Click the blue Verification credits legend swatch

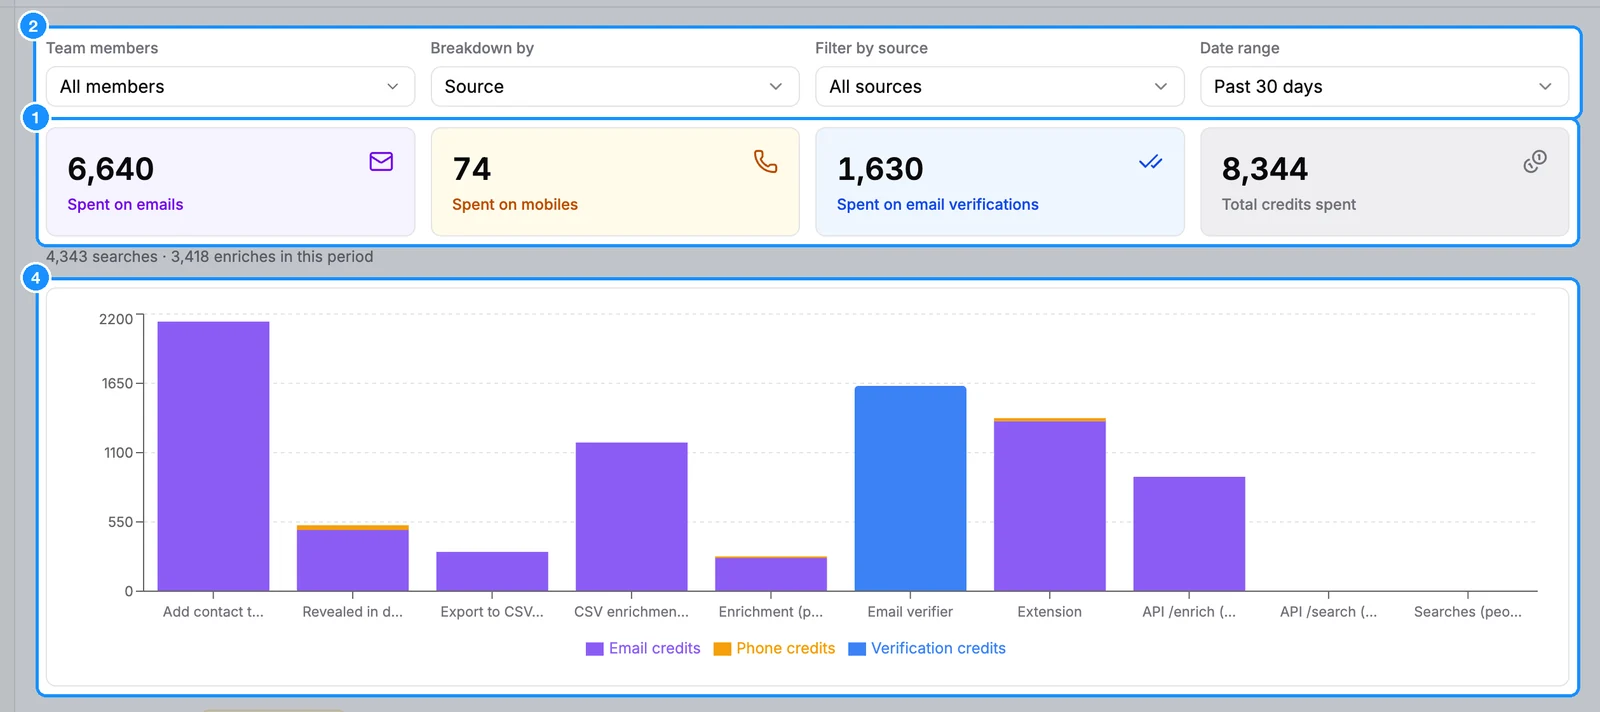(857, 649)
